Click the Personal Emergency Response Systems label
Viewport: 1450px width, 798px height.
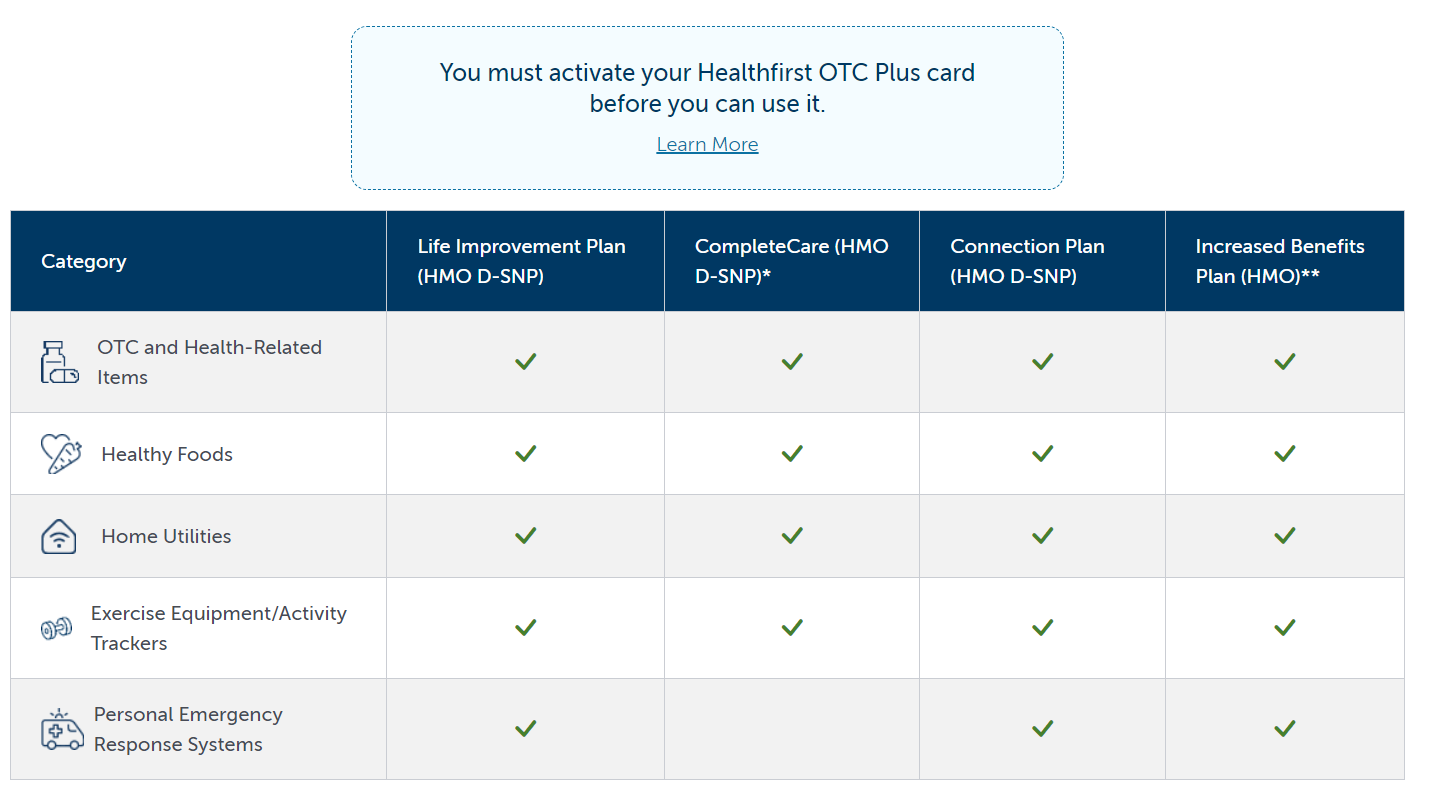[x=188, y=729]
